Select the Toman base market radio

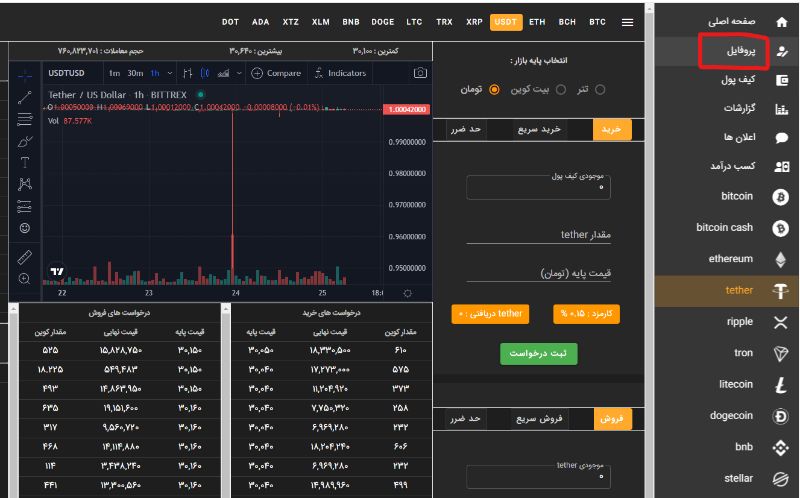[494, 90]
